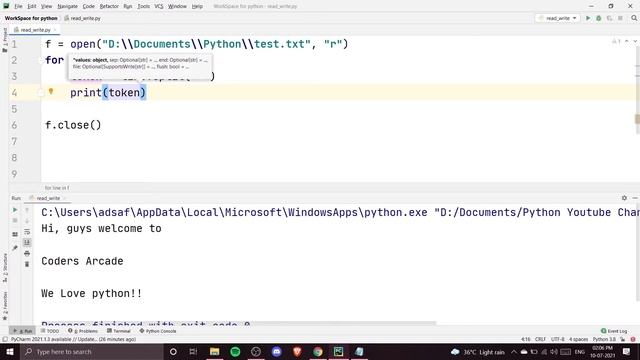Click the red error indicator in status bar
This screenshot has width=640, height=360.
pyautogui.click(x=633, y=339)
